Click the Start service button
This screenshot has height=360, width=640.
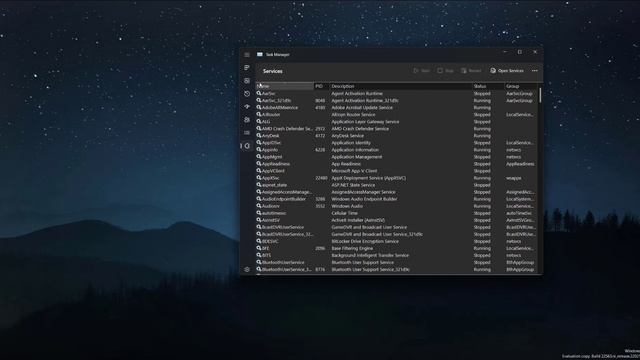point(421,71)
